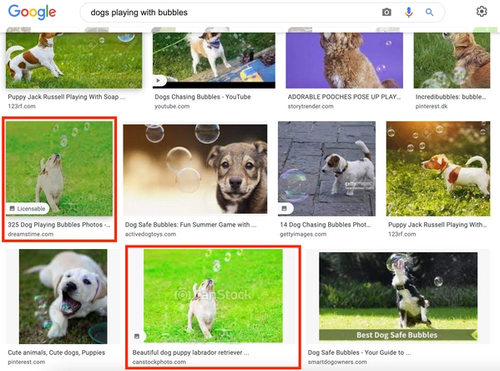Click pinterest.dk source text
This screenshot has height=371, width=500.
pyautogui.click(x=431, y=106)
